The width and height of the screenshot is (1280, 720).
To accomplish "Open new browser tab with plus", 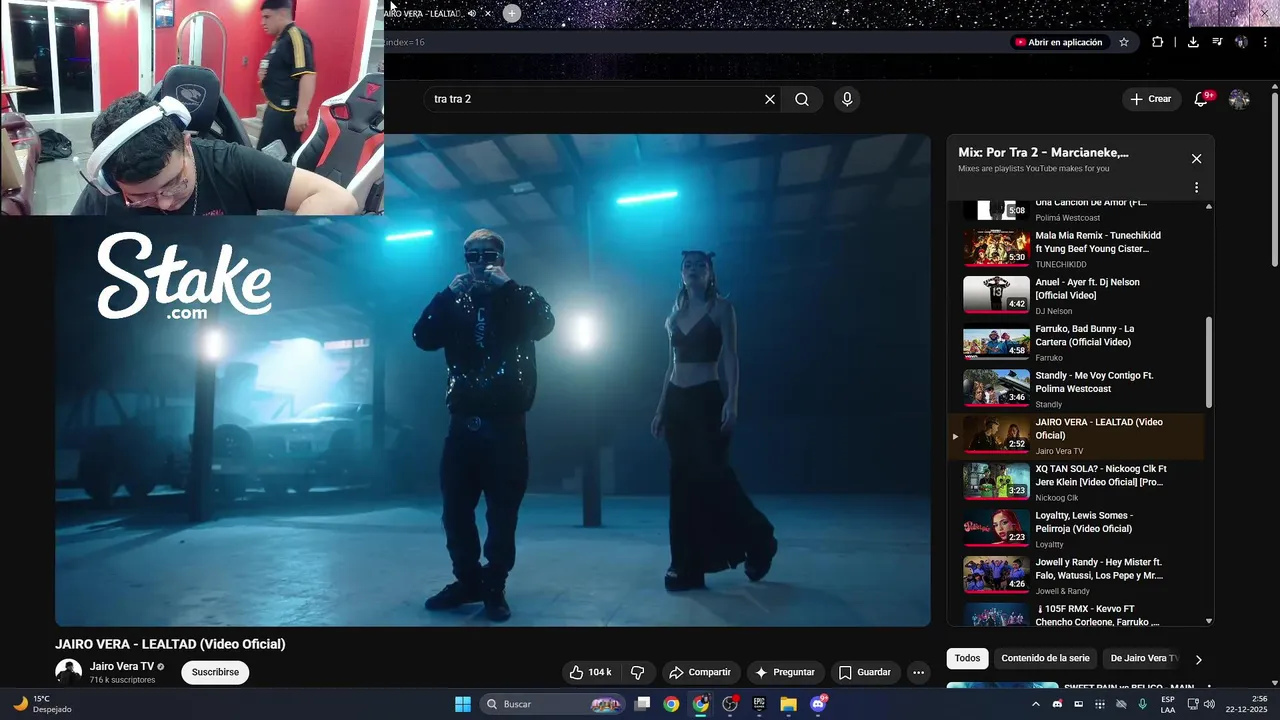I will tap(511, 13).
